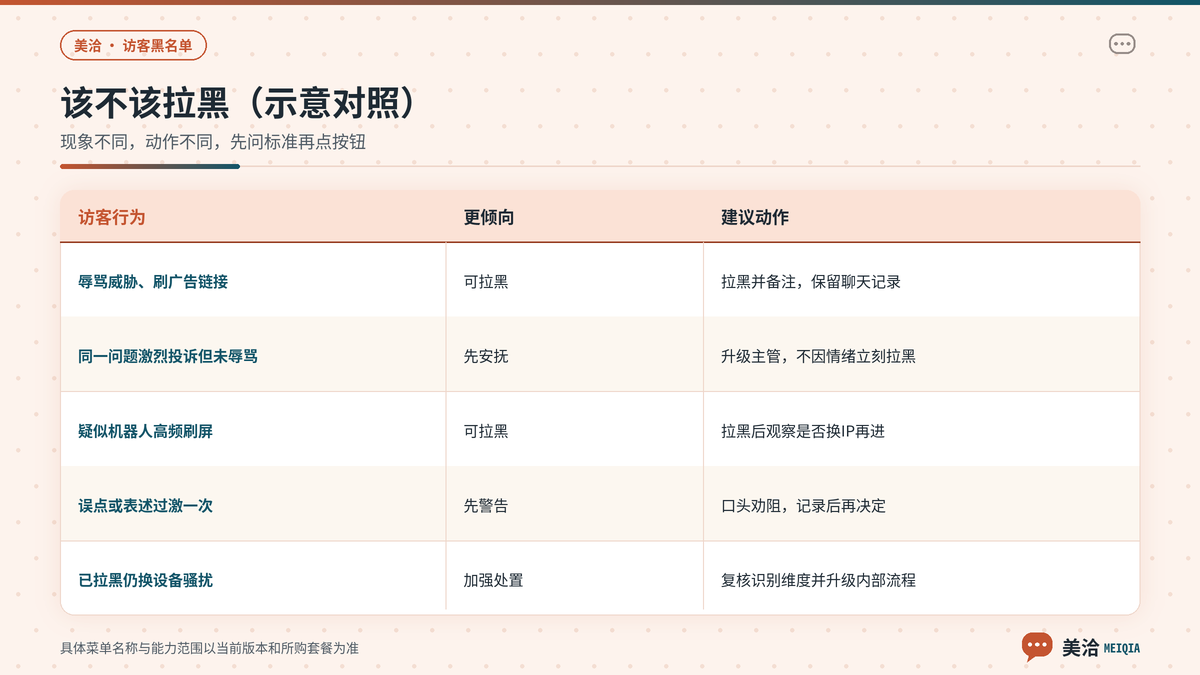Select the cell 误点或表述过激一次

click(x=145, y=506)
